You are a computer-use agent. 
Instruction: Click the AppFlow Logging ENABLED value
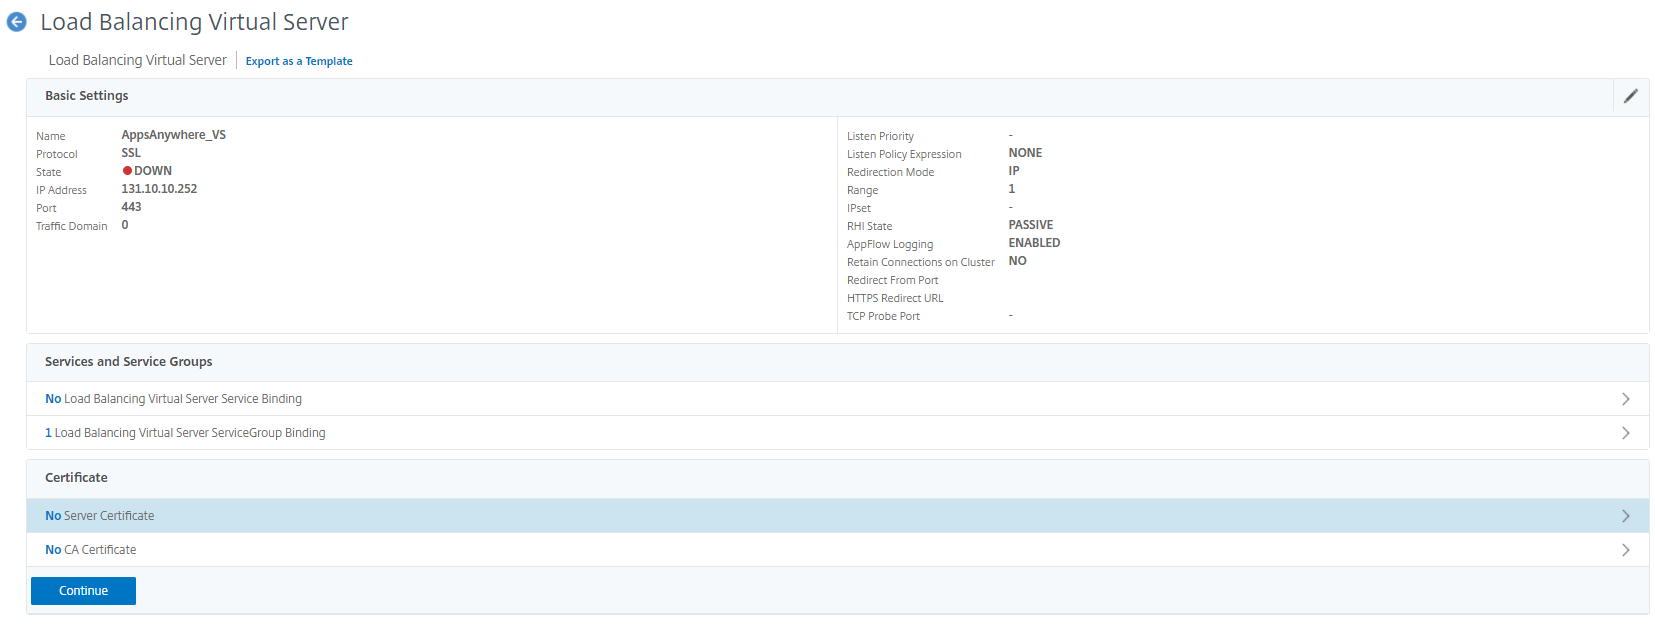1034,243
